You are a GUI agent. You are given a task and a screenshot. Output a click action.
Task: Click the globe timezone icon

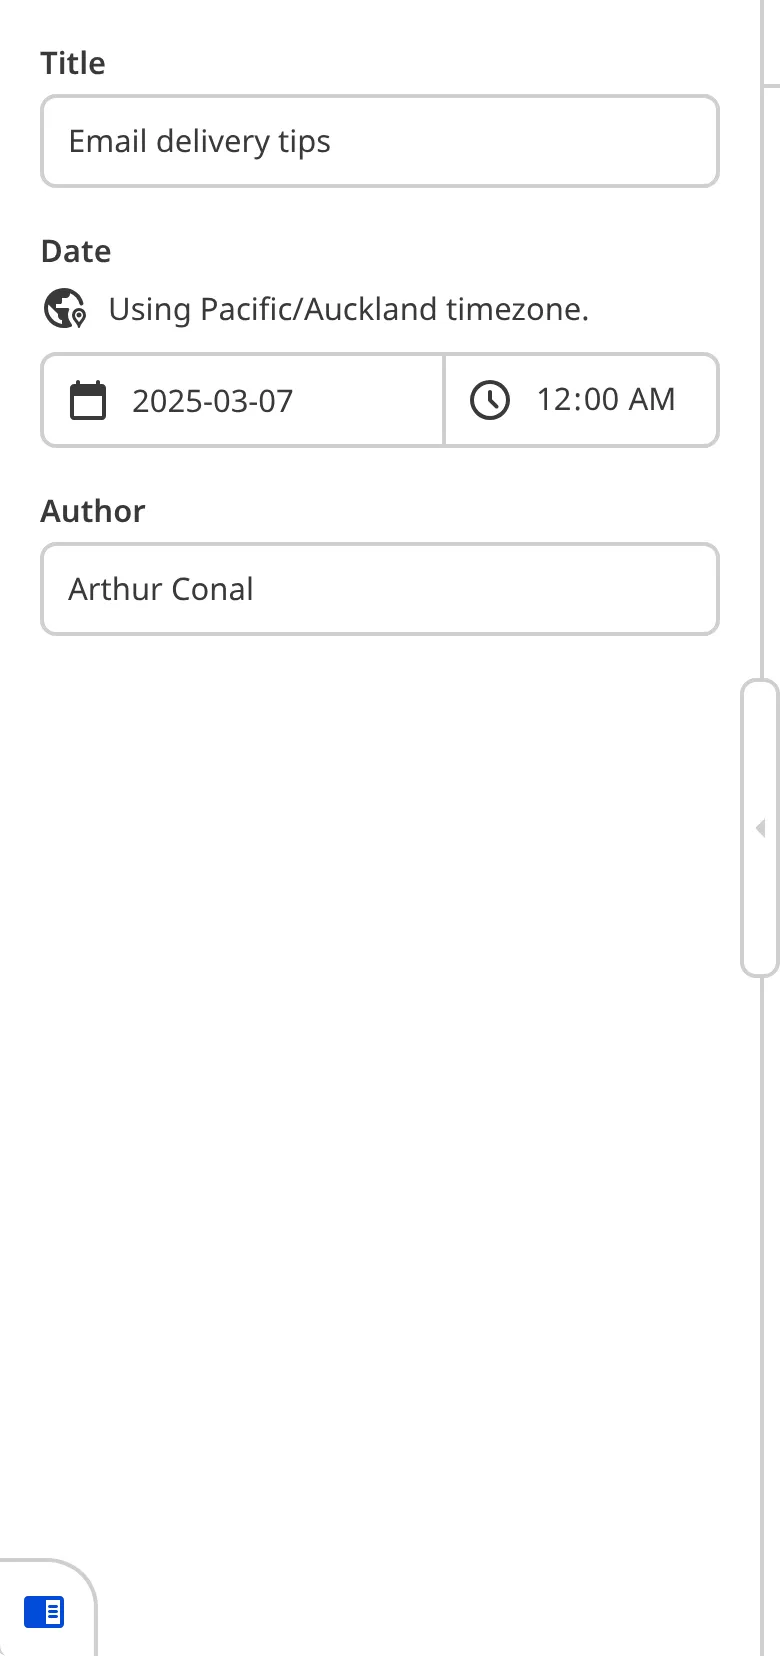click(65, 309)
